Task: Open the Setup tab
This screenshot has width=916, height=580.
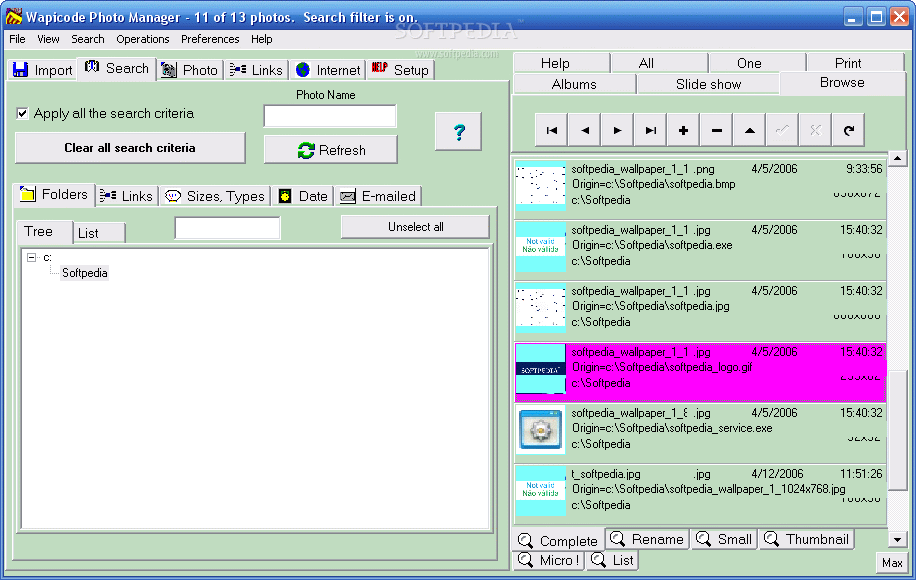Action: pos(400,70)
